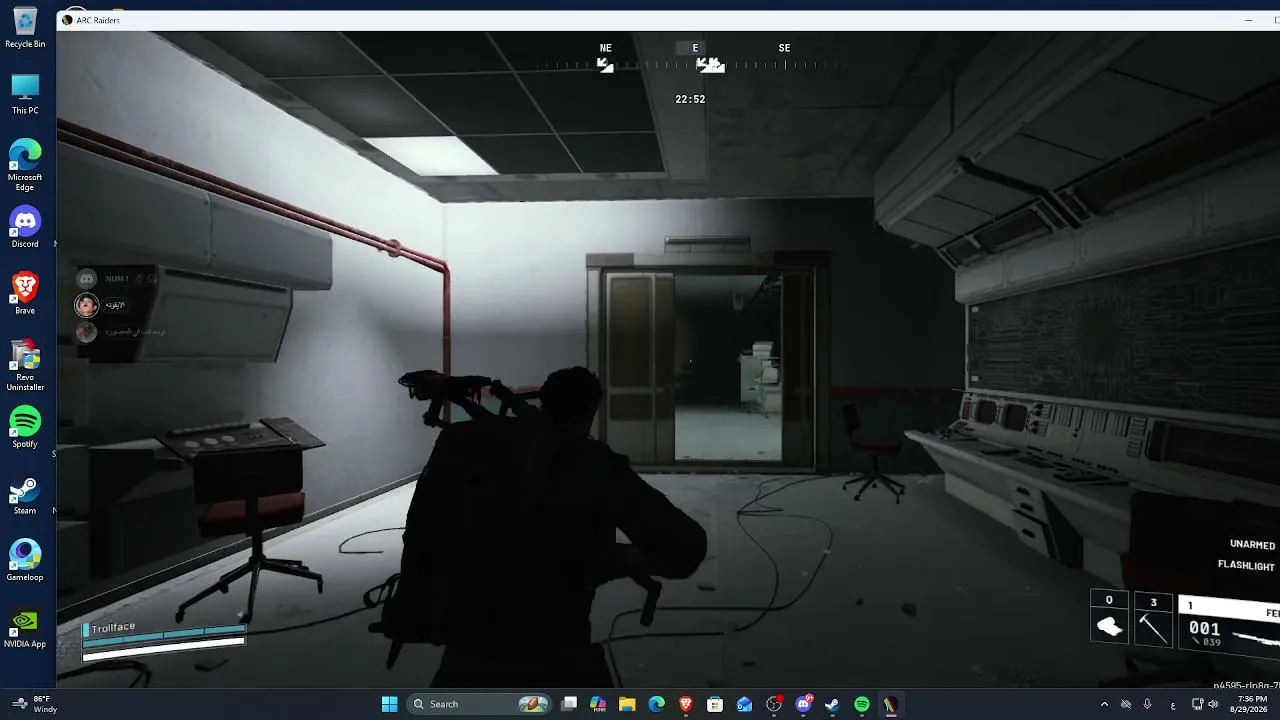Open Task View on the taskbar
The width and height of the screenshot is (1280, 720).
point(569,704)
